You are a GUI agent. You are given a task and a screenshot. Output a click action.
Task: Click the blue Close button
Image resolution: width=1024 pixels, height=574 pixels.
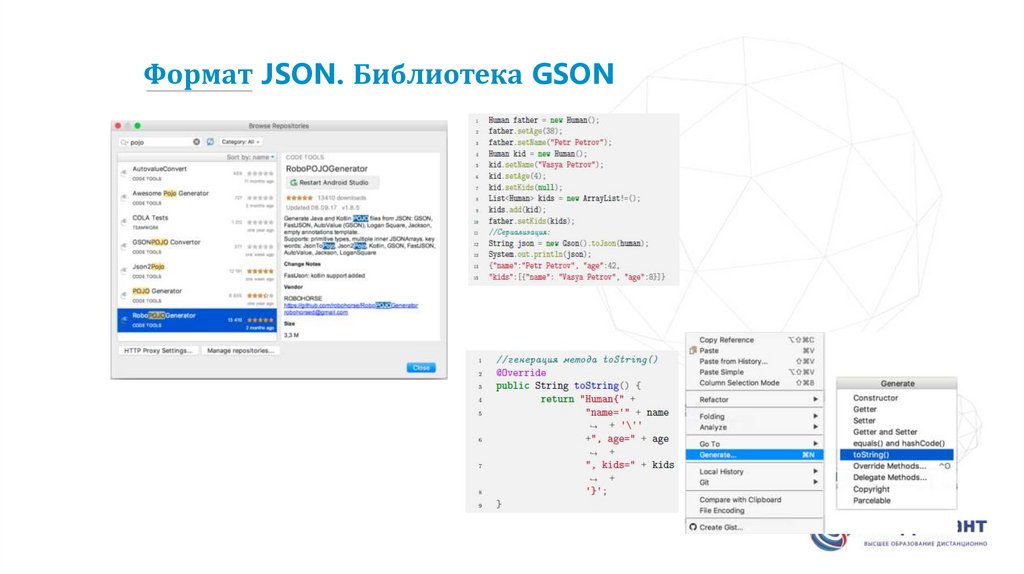(421, 368)
